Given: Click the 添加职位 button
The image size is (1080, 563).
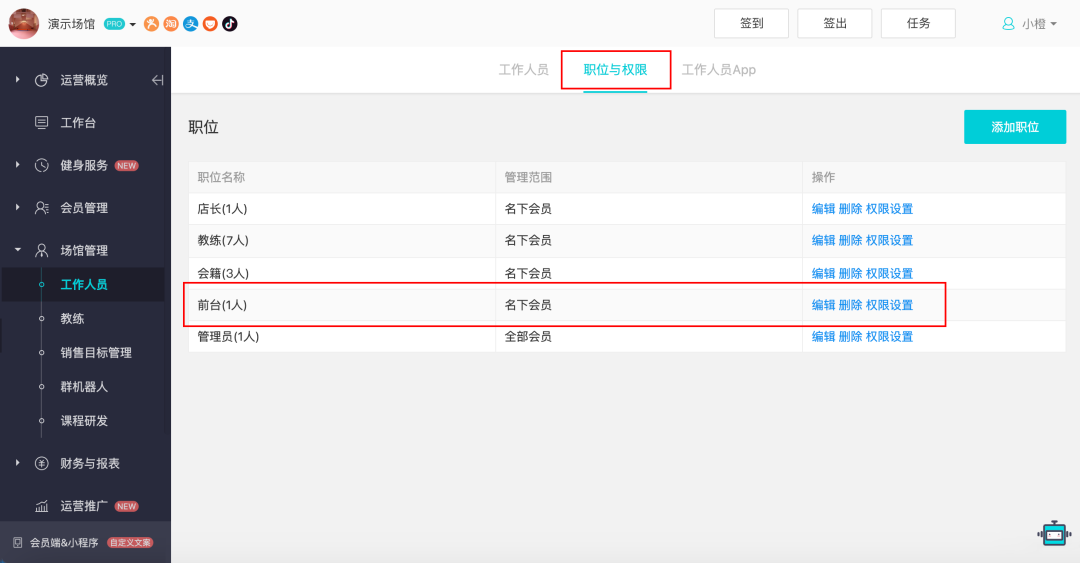Looking at the screenshot, I should 1015,127.
